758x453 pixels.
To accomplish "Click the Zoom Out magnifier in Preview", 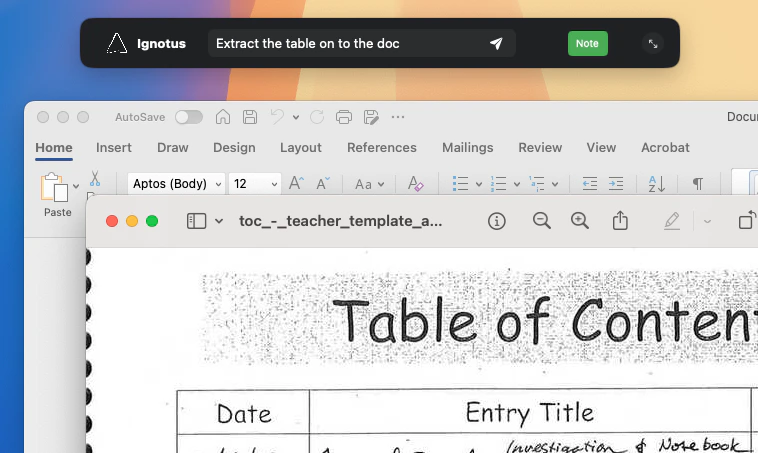I will point(541,221).
